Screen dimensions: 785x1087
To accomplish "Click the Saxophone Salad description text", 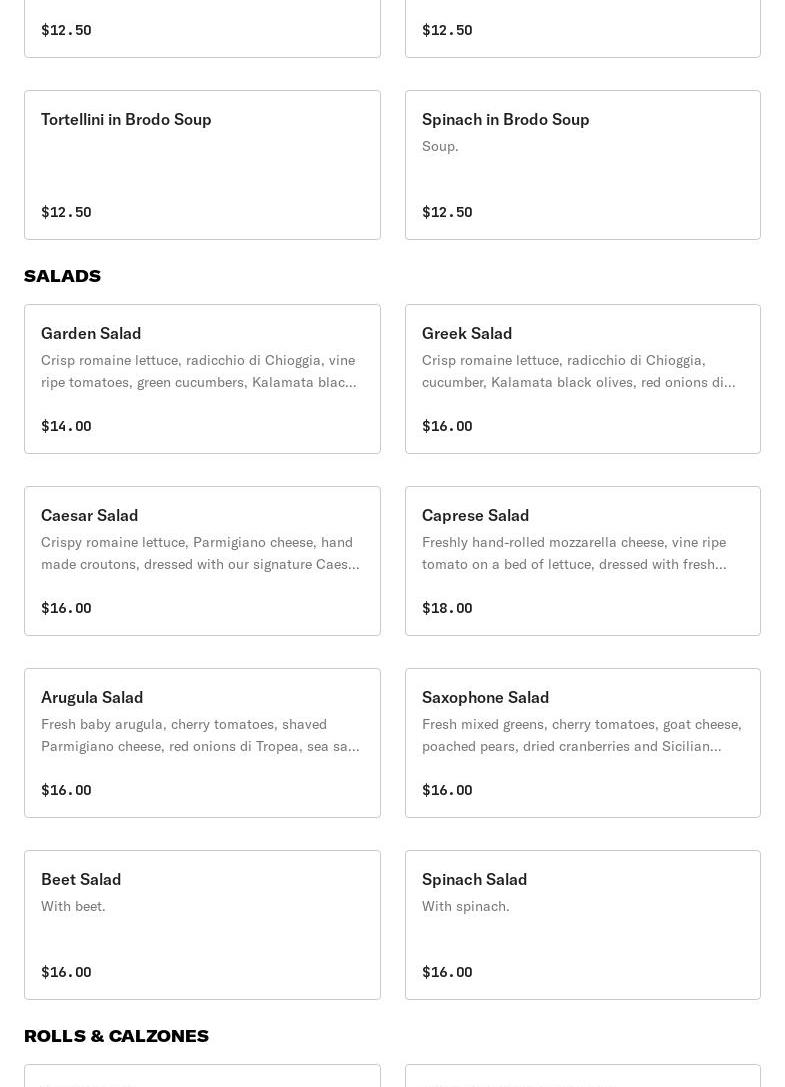I will click(x=581, y=735).
